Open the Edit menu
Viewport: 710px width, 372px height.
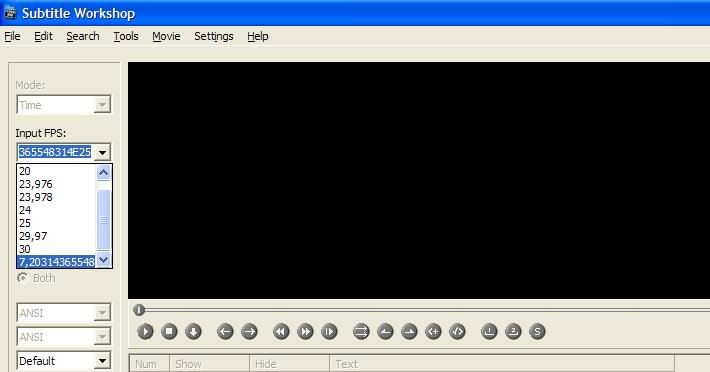(x=43, y=36)
